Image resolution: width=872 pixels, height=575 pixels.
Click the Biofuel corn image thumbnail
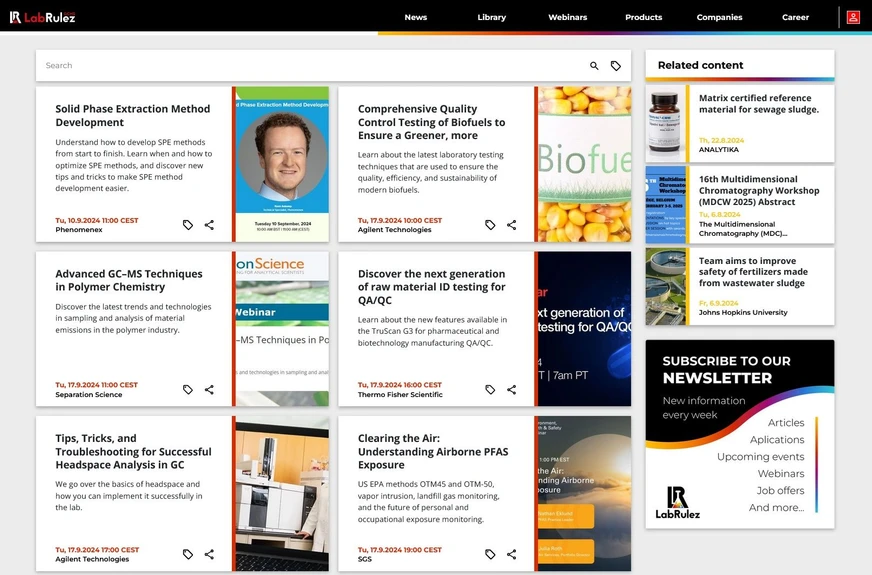point(584,164)
